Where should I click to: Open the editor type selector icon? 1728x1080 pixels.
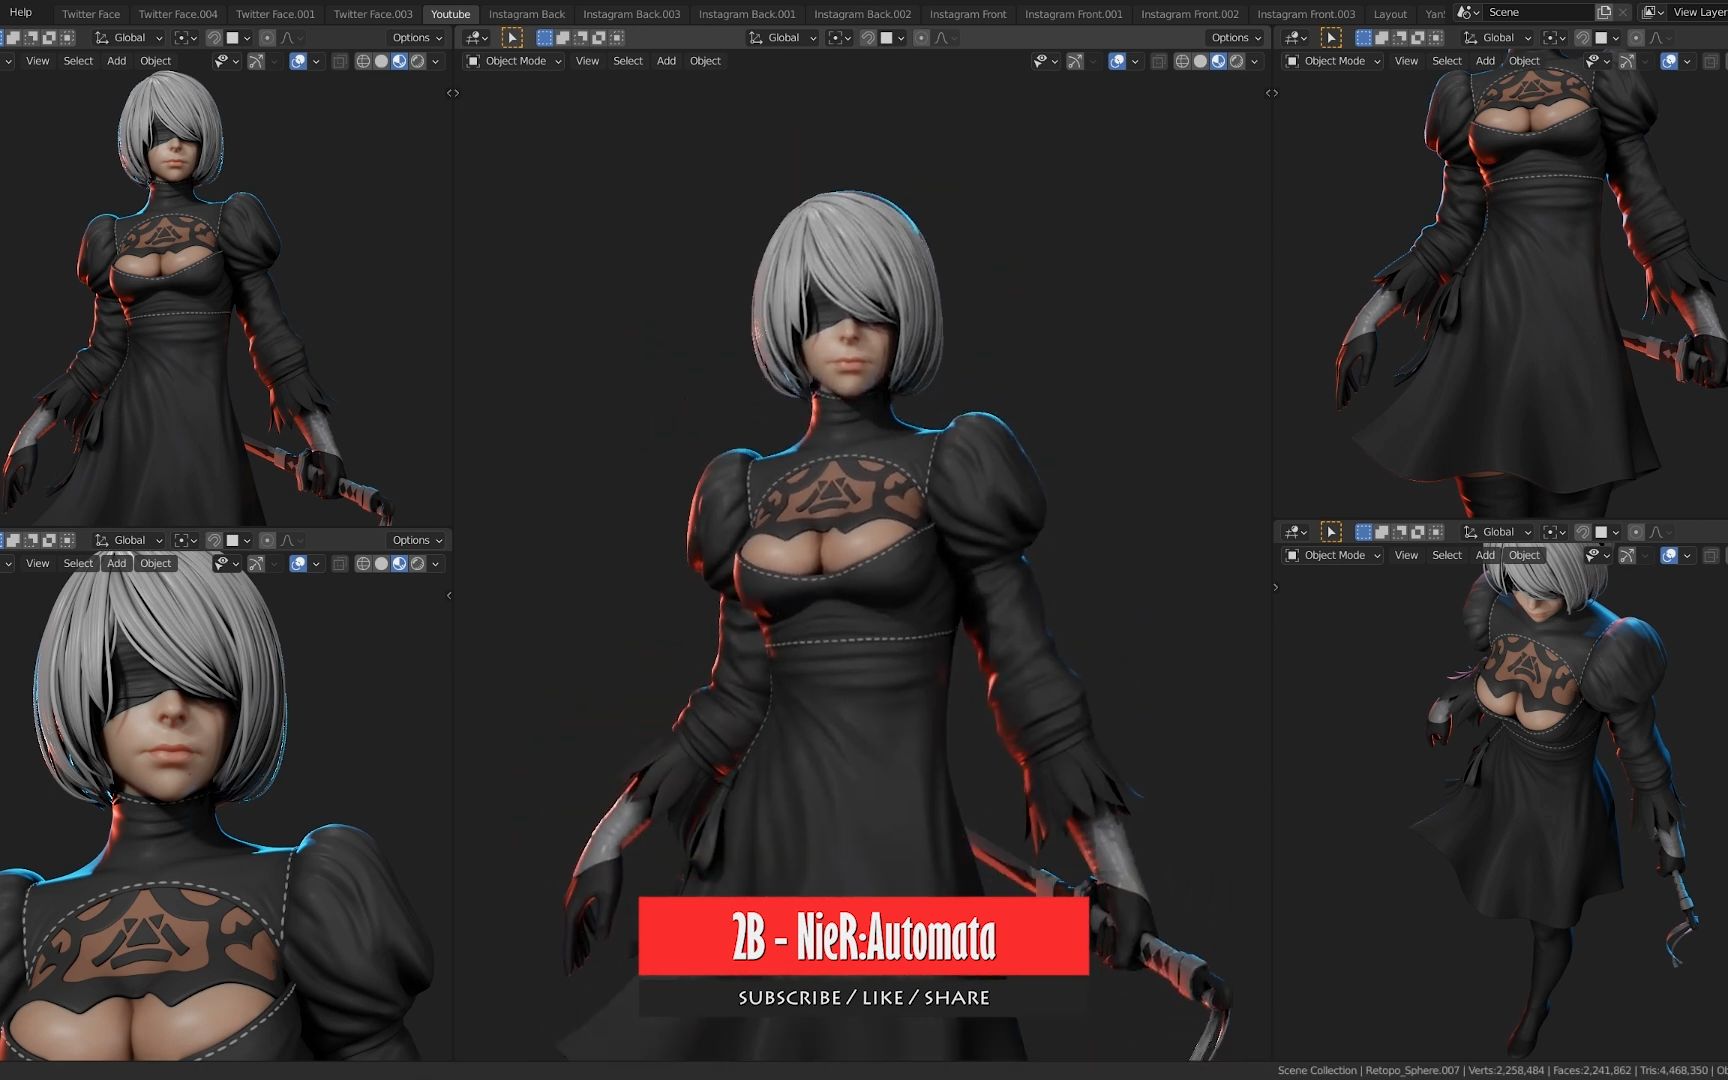pos(472,37)
